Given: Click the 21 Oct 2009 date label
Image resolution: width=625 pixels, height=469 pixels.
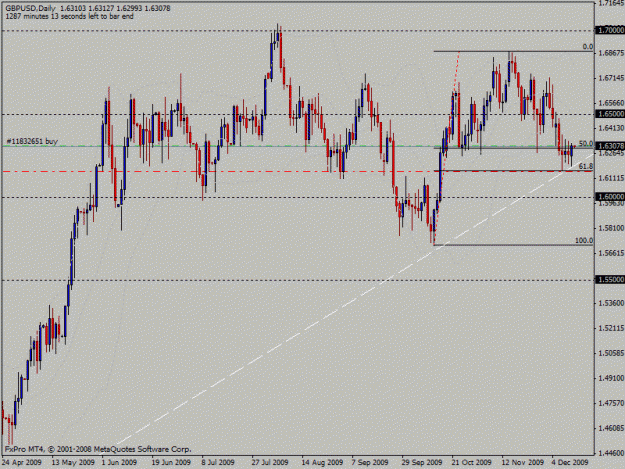Looking at the screenshot, I should pos(472,463).
